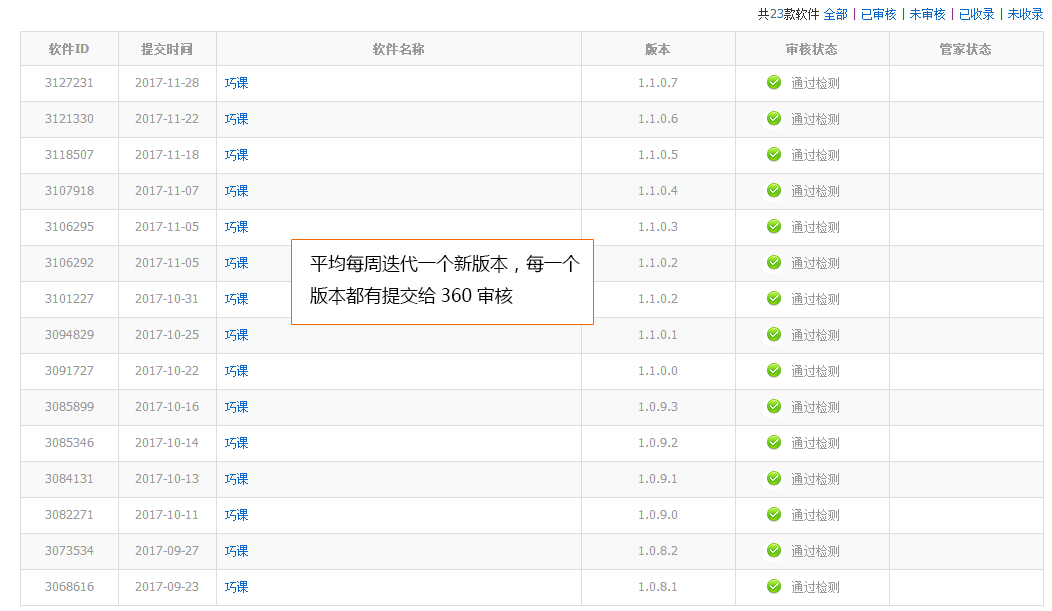The height and width of the screenshot is (611, 1052).
Task: Click submission date 2017-09-27
Action: pyautogui.click(x=167, y=551)
